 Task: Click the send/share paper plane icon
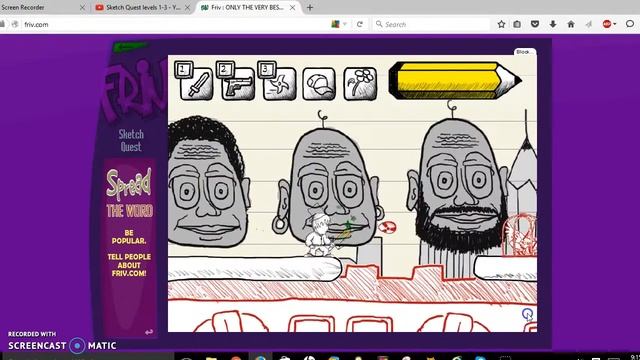coord(589,24)
